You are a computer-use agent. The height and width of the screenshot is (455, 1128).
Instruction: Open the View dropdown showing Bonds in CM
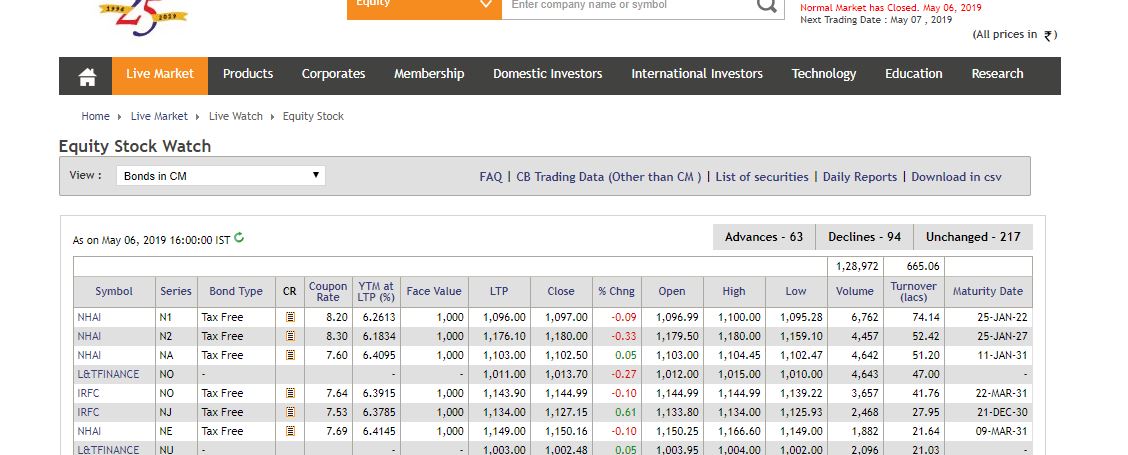point(221,176)
